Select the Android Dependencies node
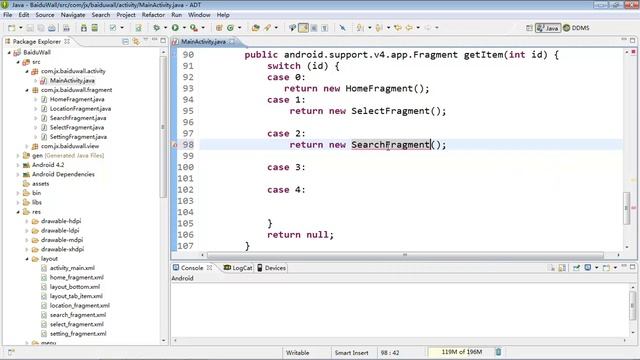This screenshot has width=640, height=360. click(x=63, y=174)
